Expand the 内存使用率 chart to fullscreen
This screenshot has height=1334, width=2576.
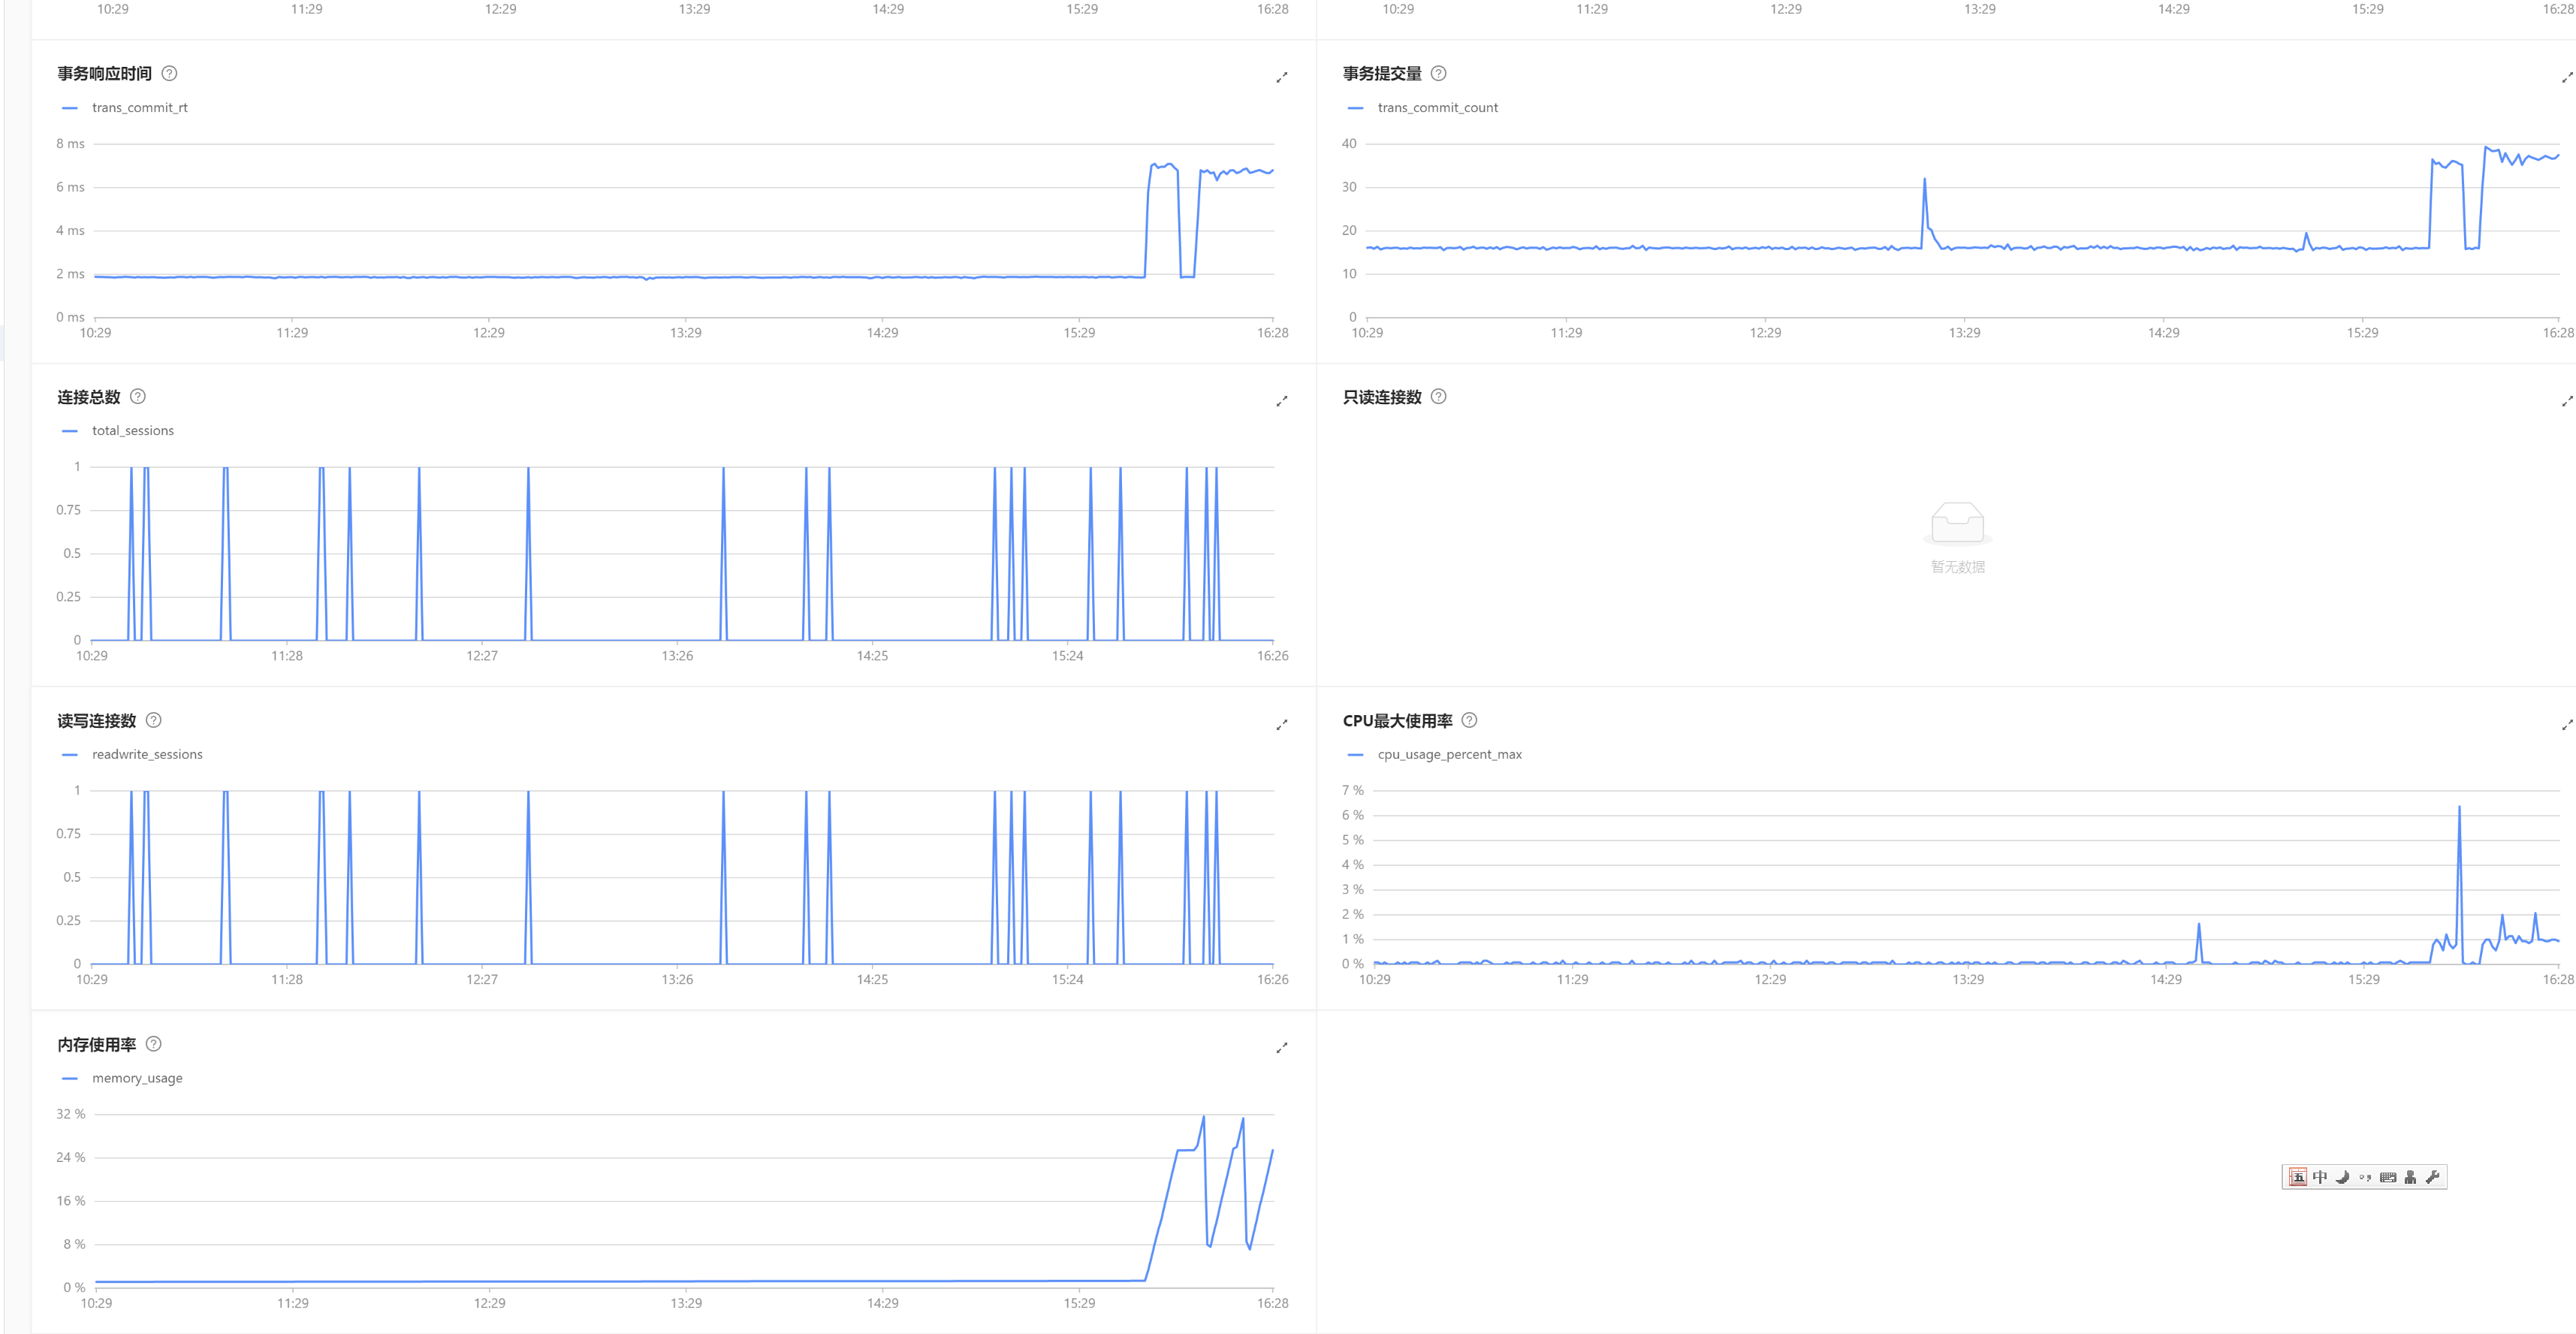pos(1281,1048)
